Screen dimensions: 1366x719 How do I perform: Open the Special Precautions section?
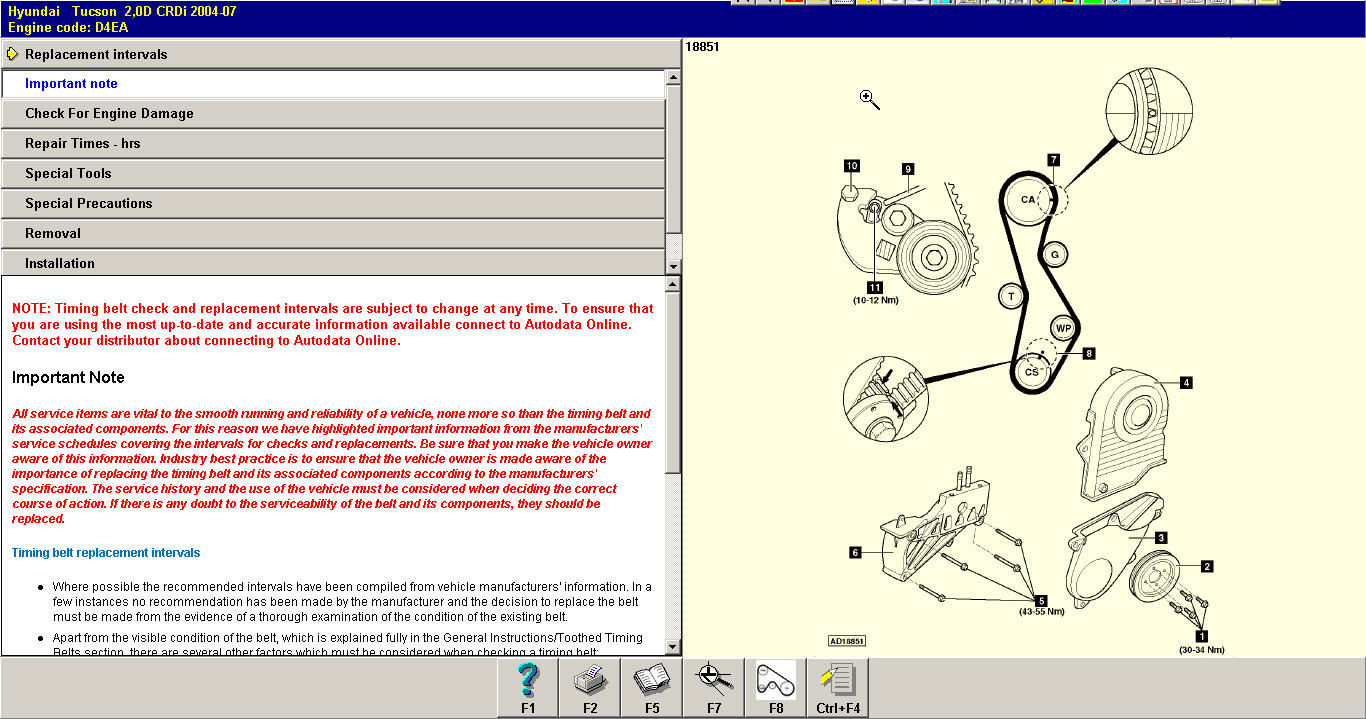coord(333,204)
